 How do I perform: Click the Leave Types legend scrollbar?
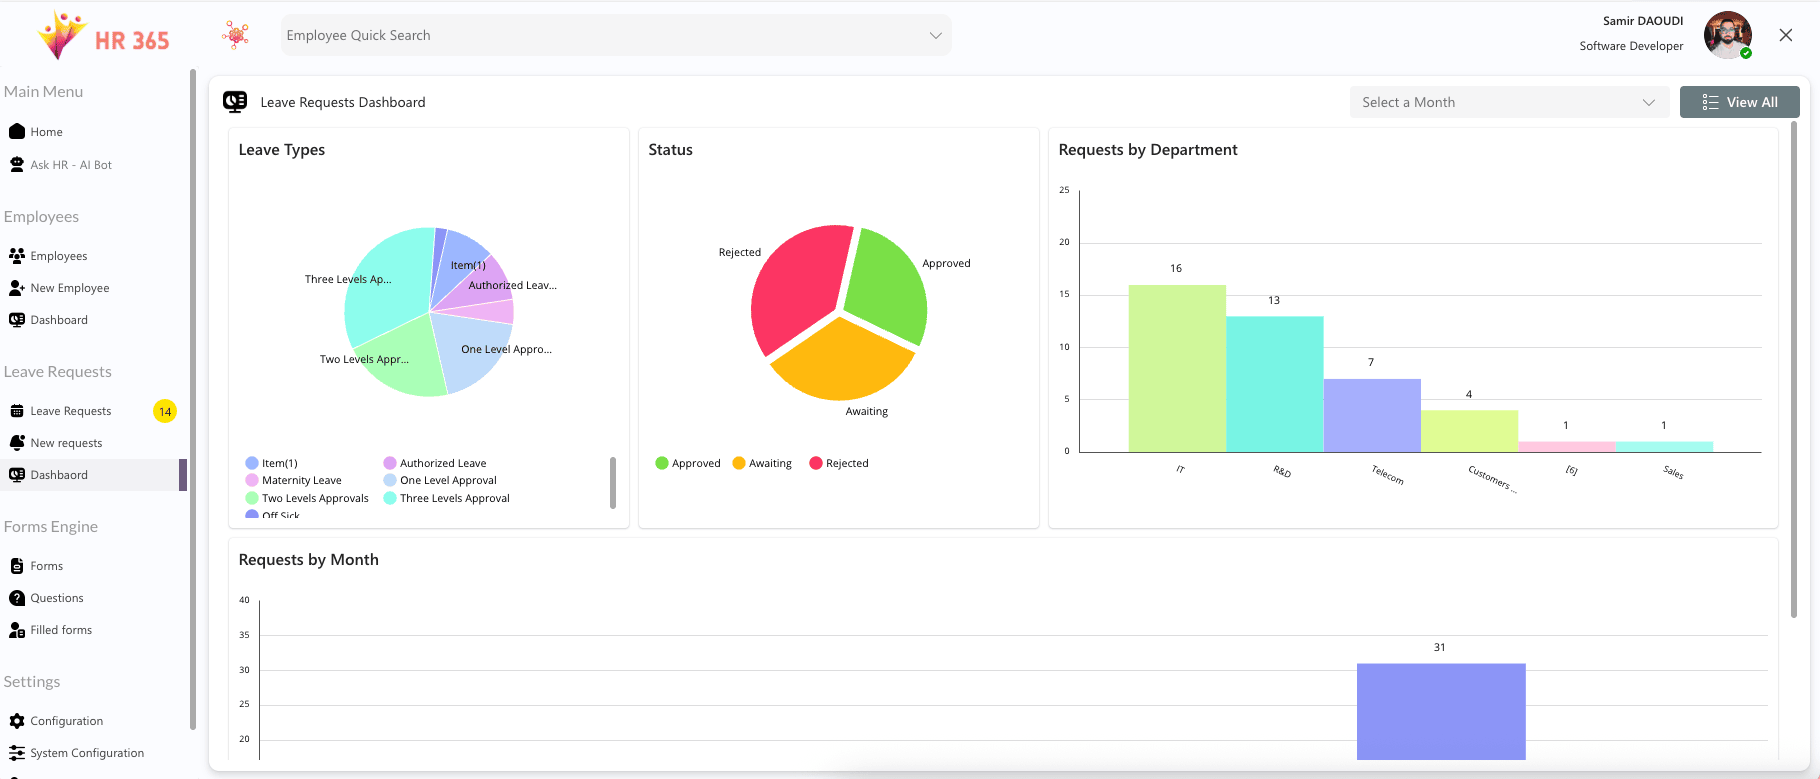pos(612,483)
